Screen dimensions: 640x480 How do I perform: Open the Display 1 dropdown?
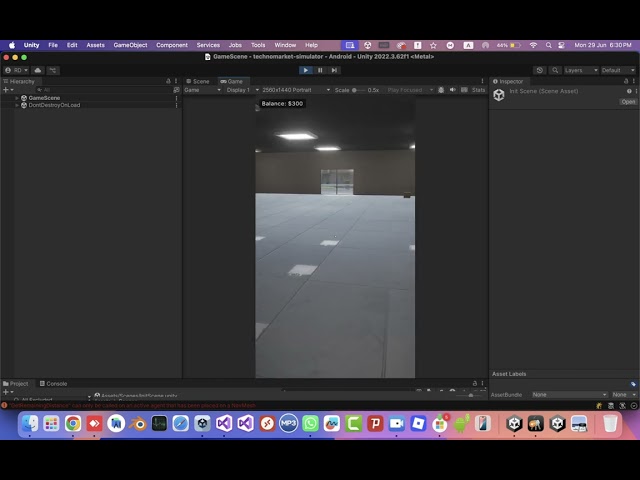[x=242, y=90]
